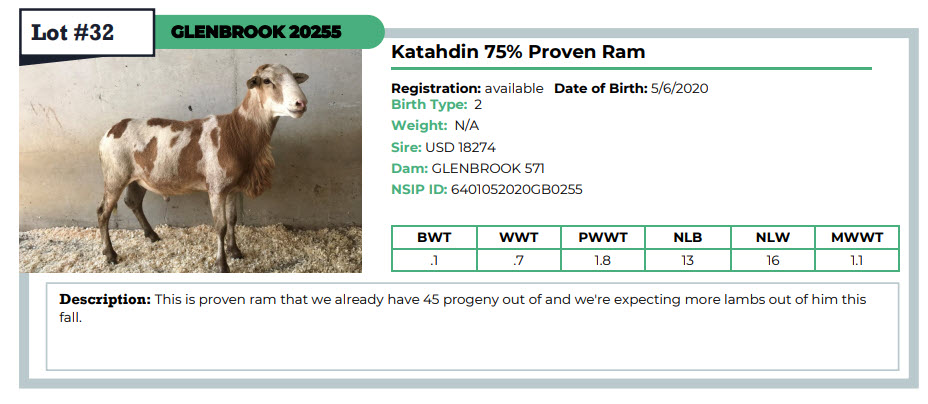The height and width of the screenshot is (404, 928).
Task: Select the PWWT column header
Action: [602, 238]
